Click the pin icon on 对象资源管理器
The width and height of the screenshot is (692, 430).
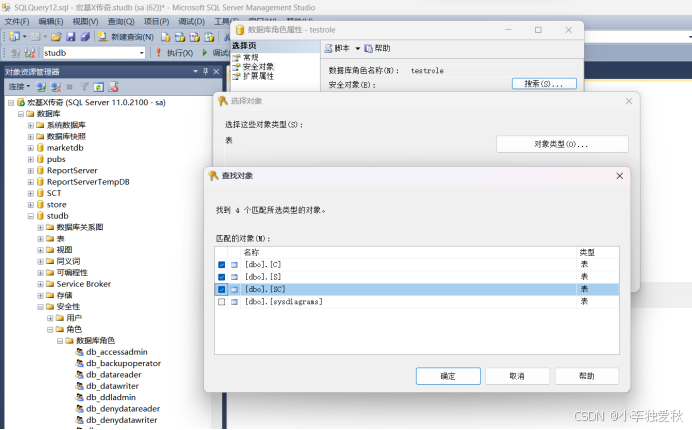(x=206, y=72)
